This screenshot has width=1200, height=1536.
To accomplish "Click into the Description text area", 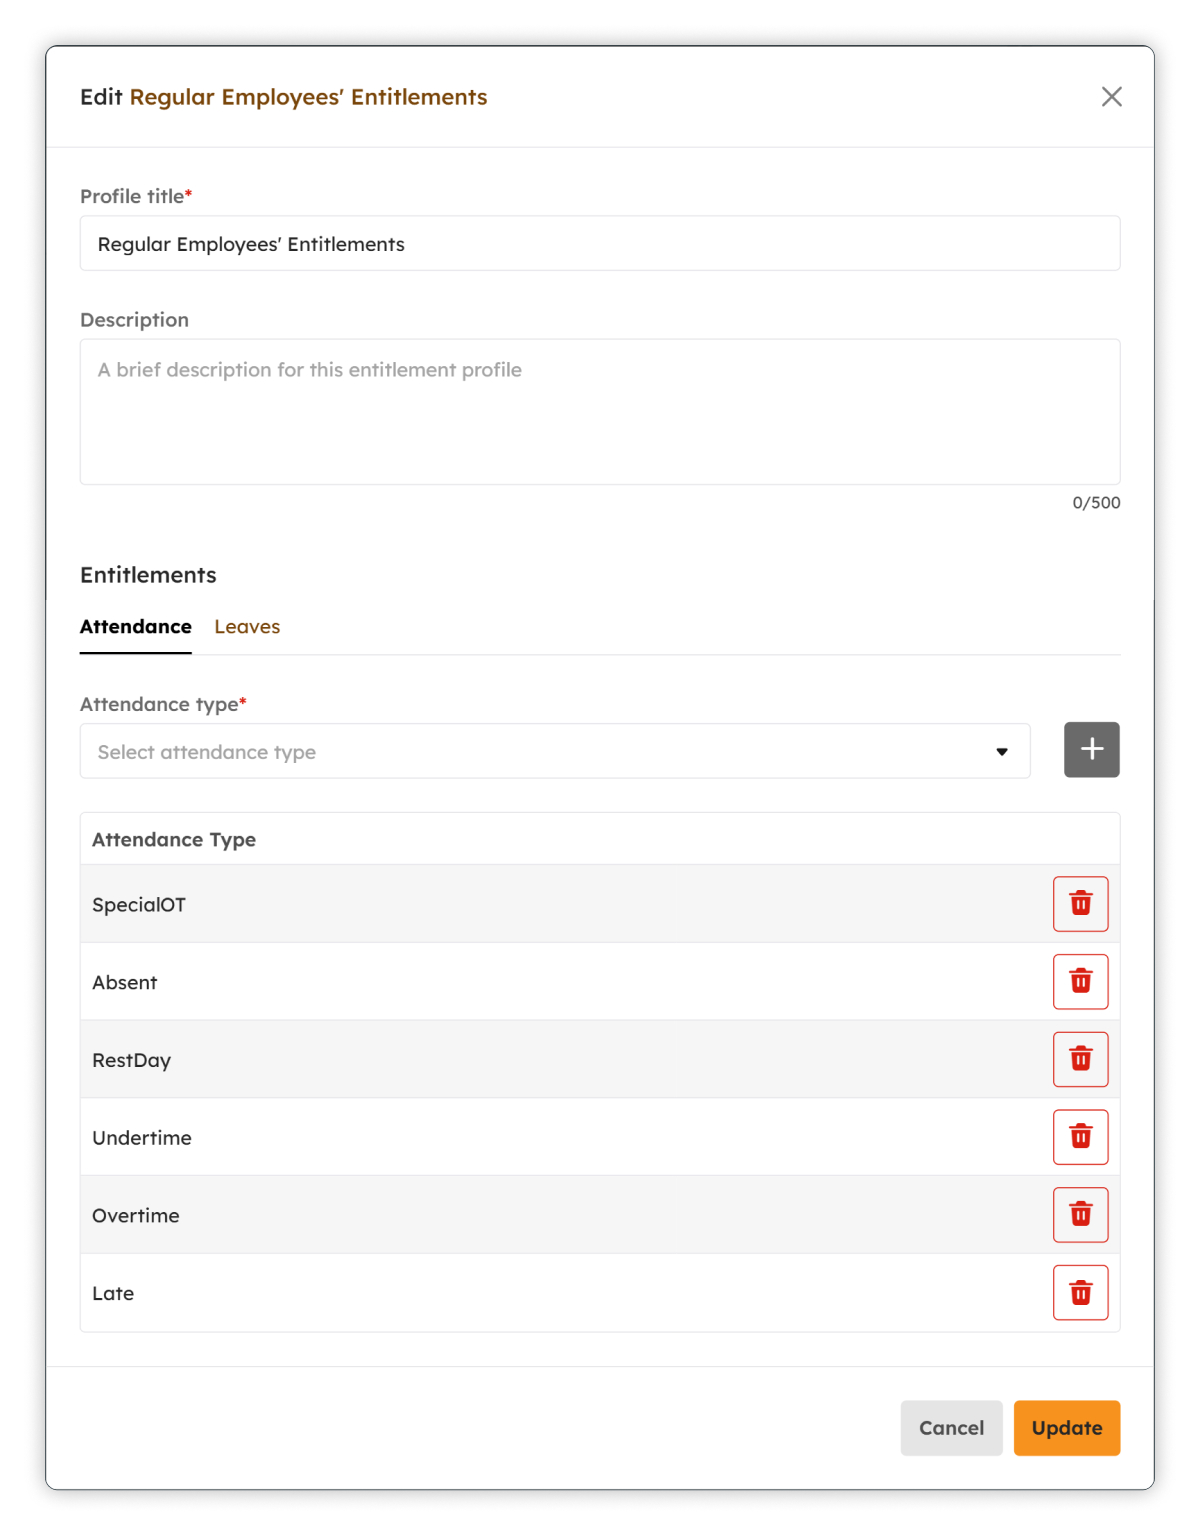I will coord(600,412).
